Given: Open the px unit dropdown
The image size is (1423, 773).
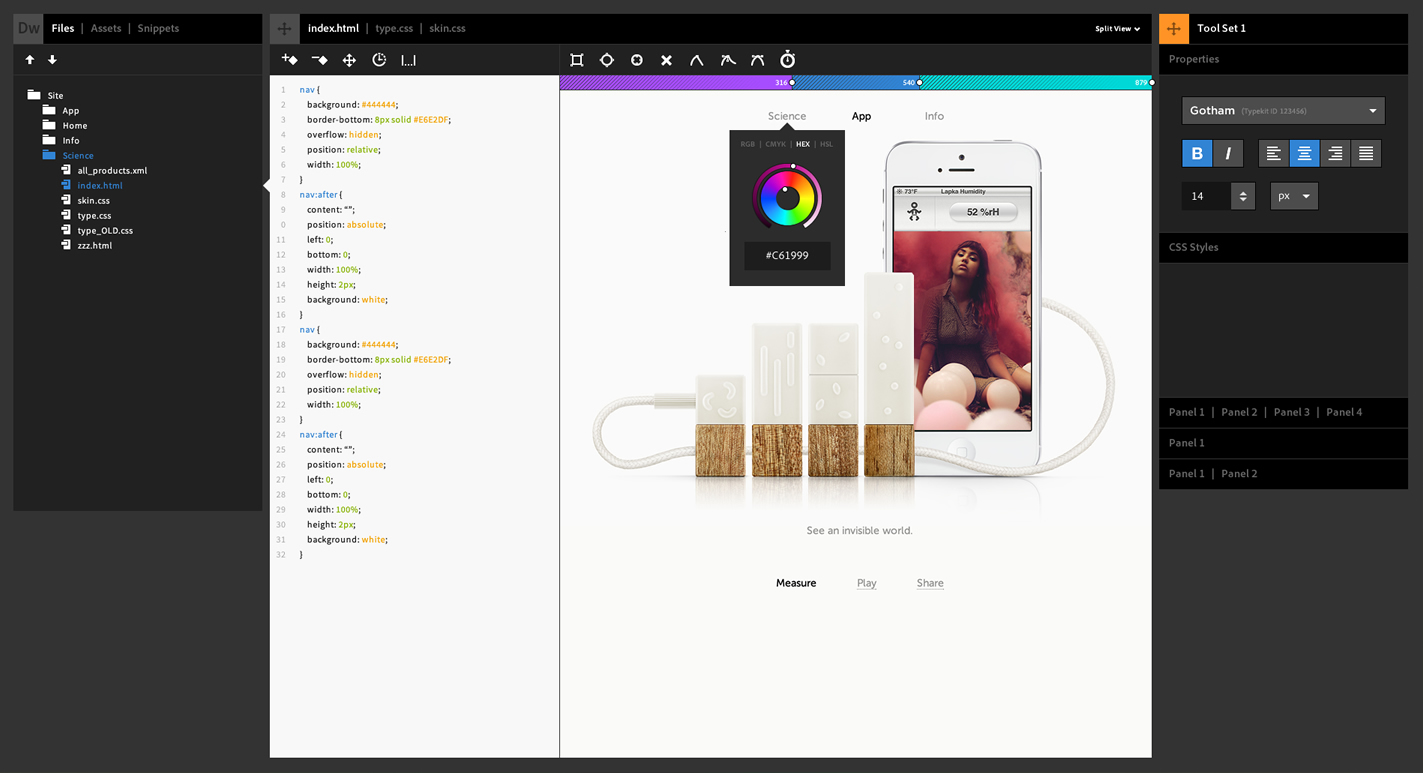Looking at the screenshot, I should [x=1294, y=196].
